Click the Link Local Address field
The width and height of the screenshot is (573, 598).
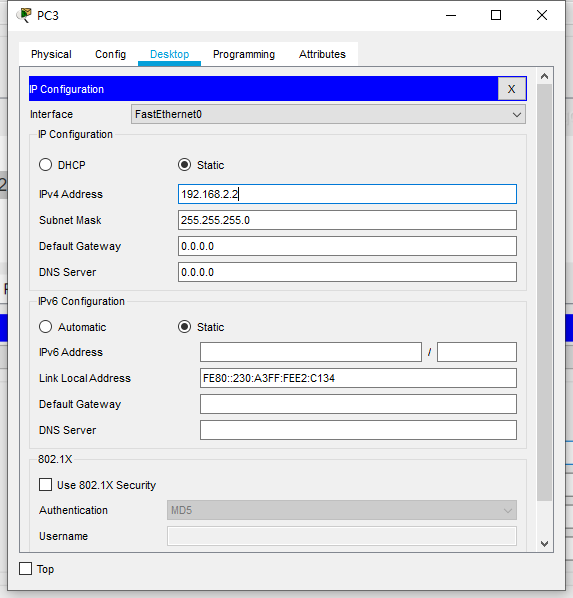(358, 378)
